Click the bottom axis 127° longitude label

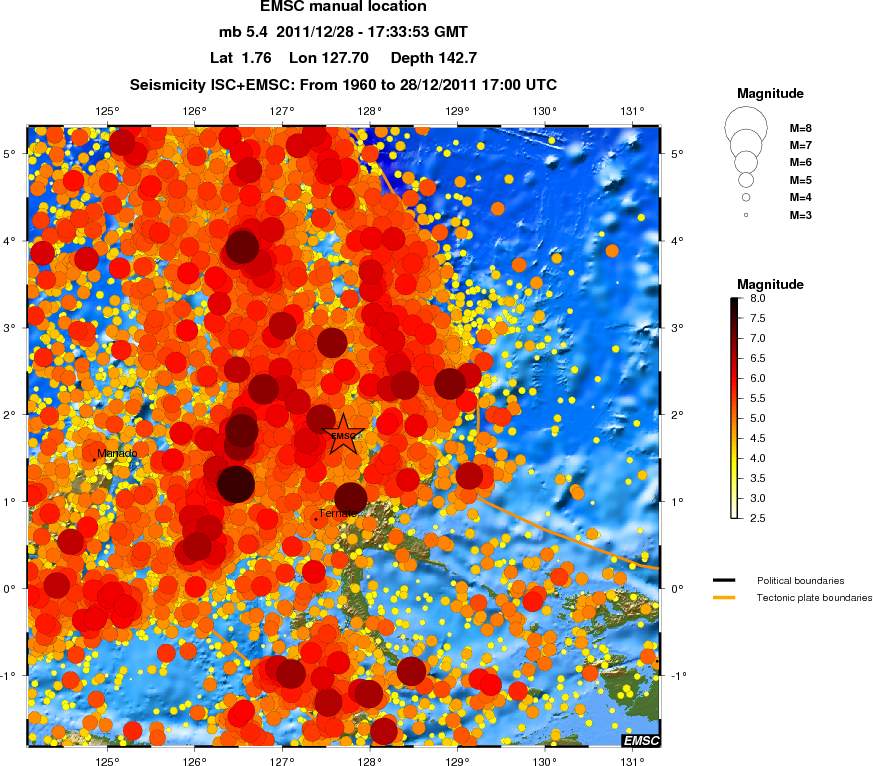(282, 761)
